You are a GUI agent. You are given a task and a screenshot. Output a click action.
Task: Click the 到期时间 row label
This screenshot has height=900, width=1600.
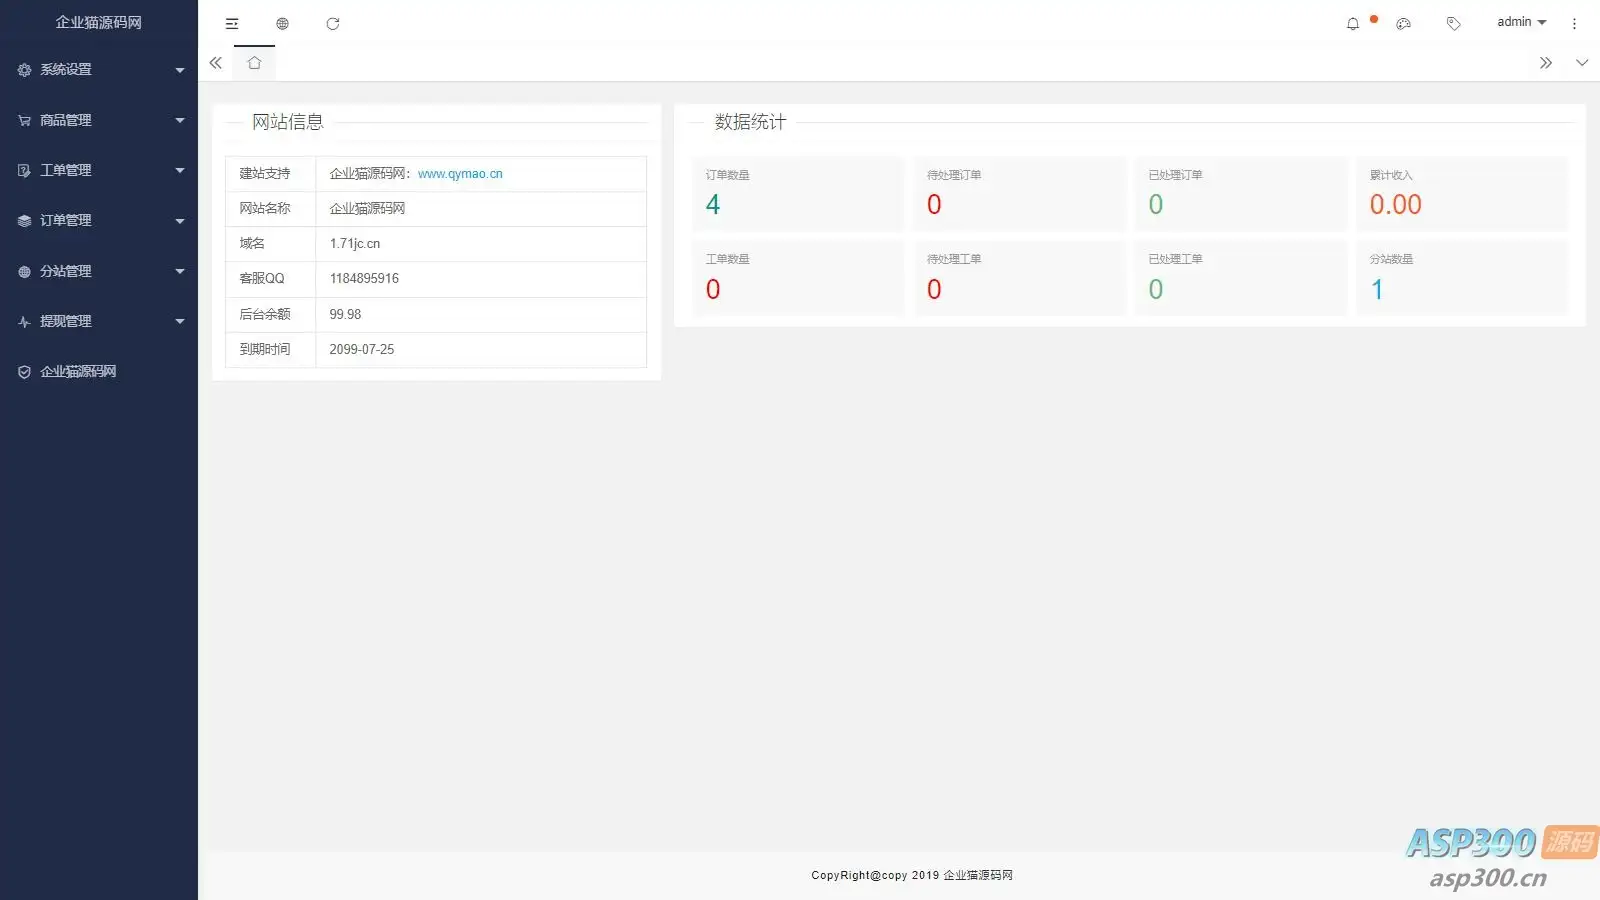point(265,349)
